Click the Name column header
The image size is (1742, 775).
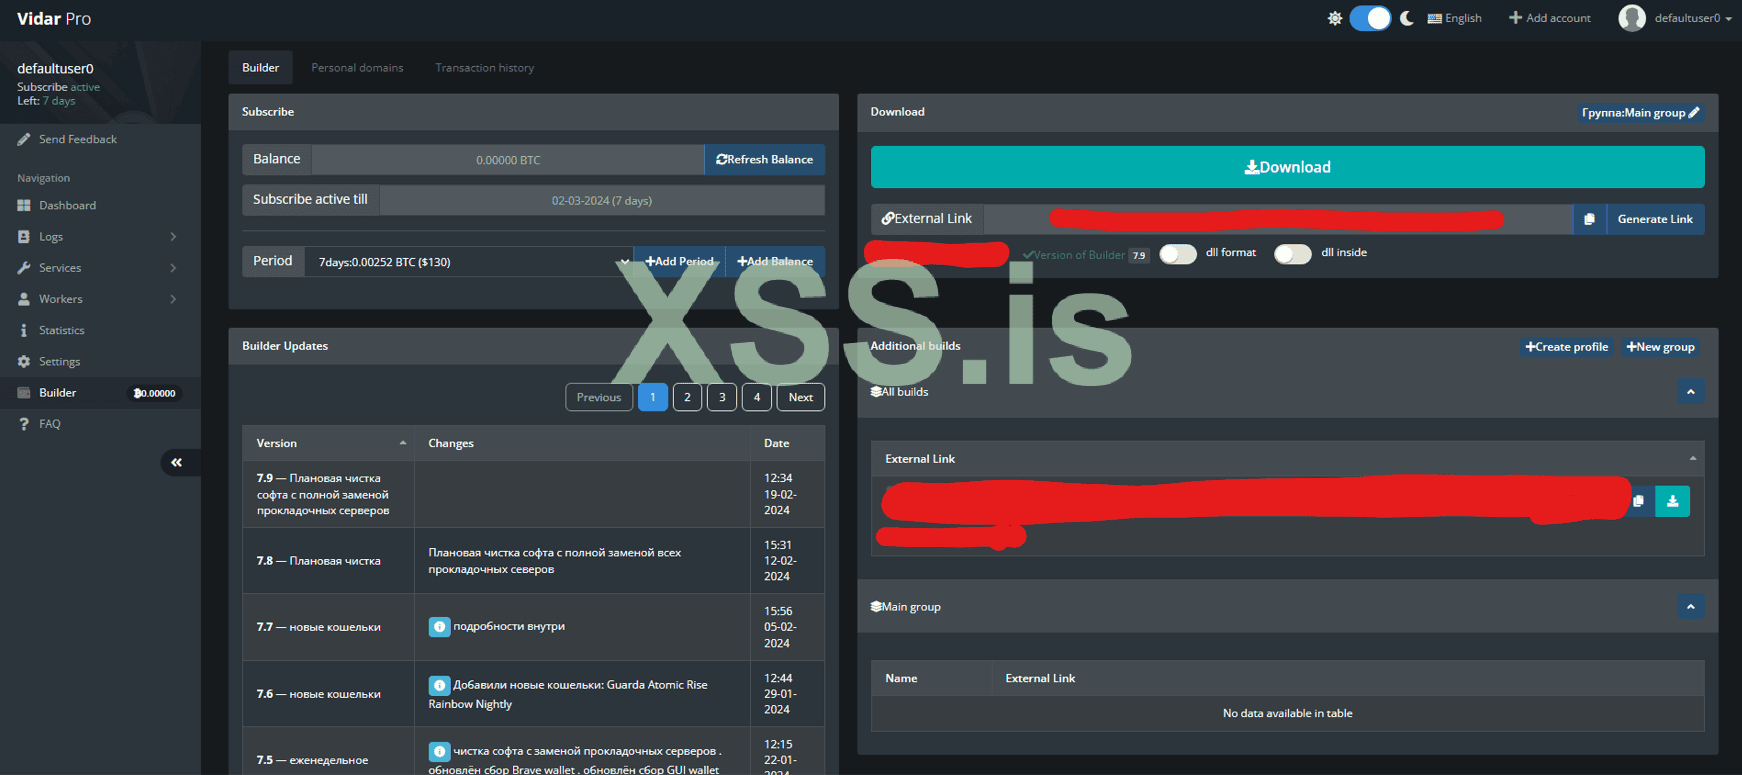(x=931, y=678)
